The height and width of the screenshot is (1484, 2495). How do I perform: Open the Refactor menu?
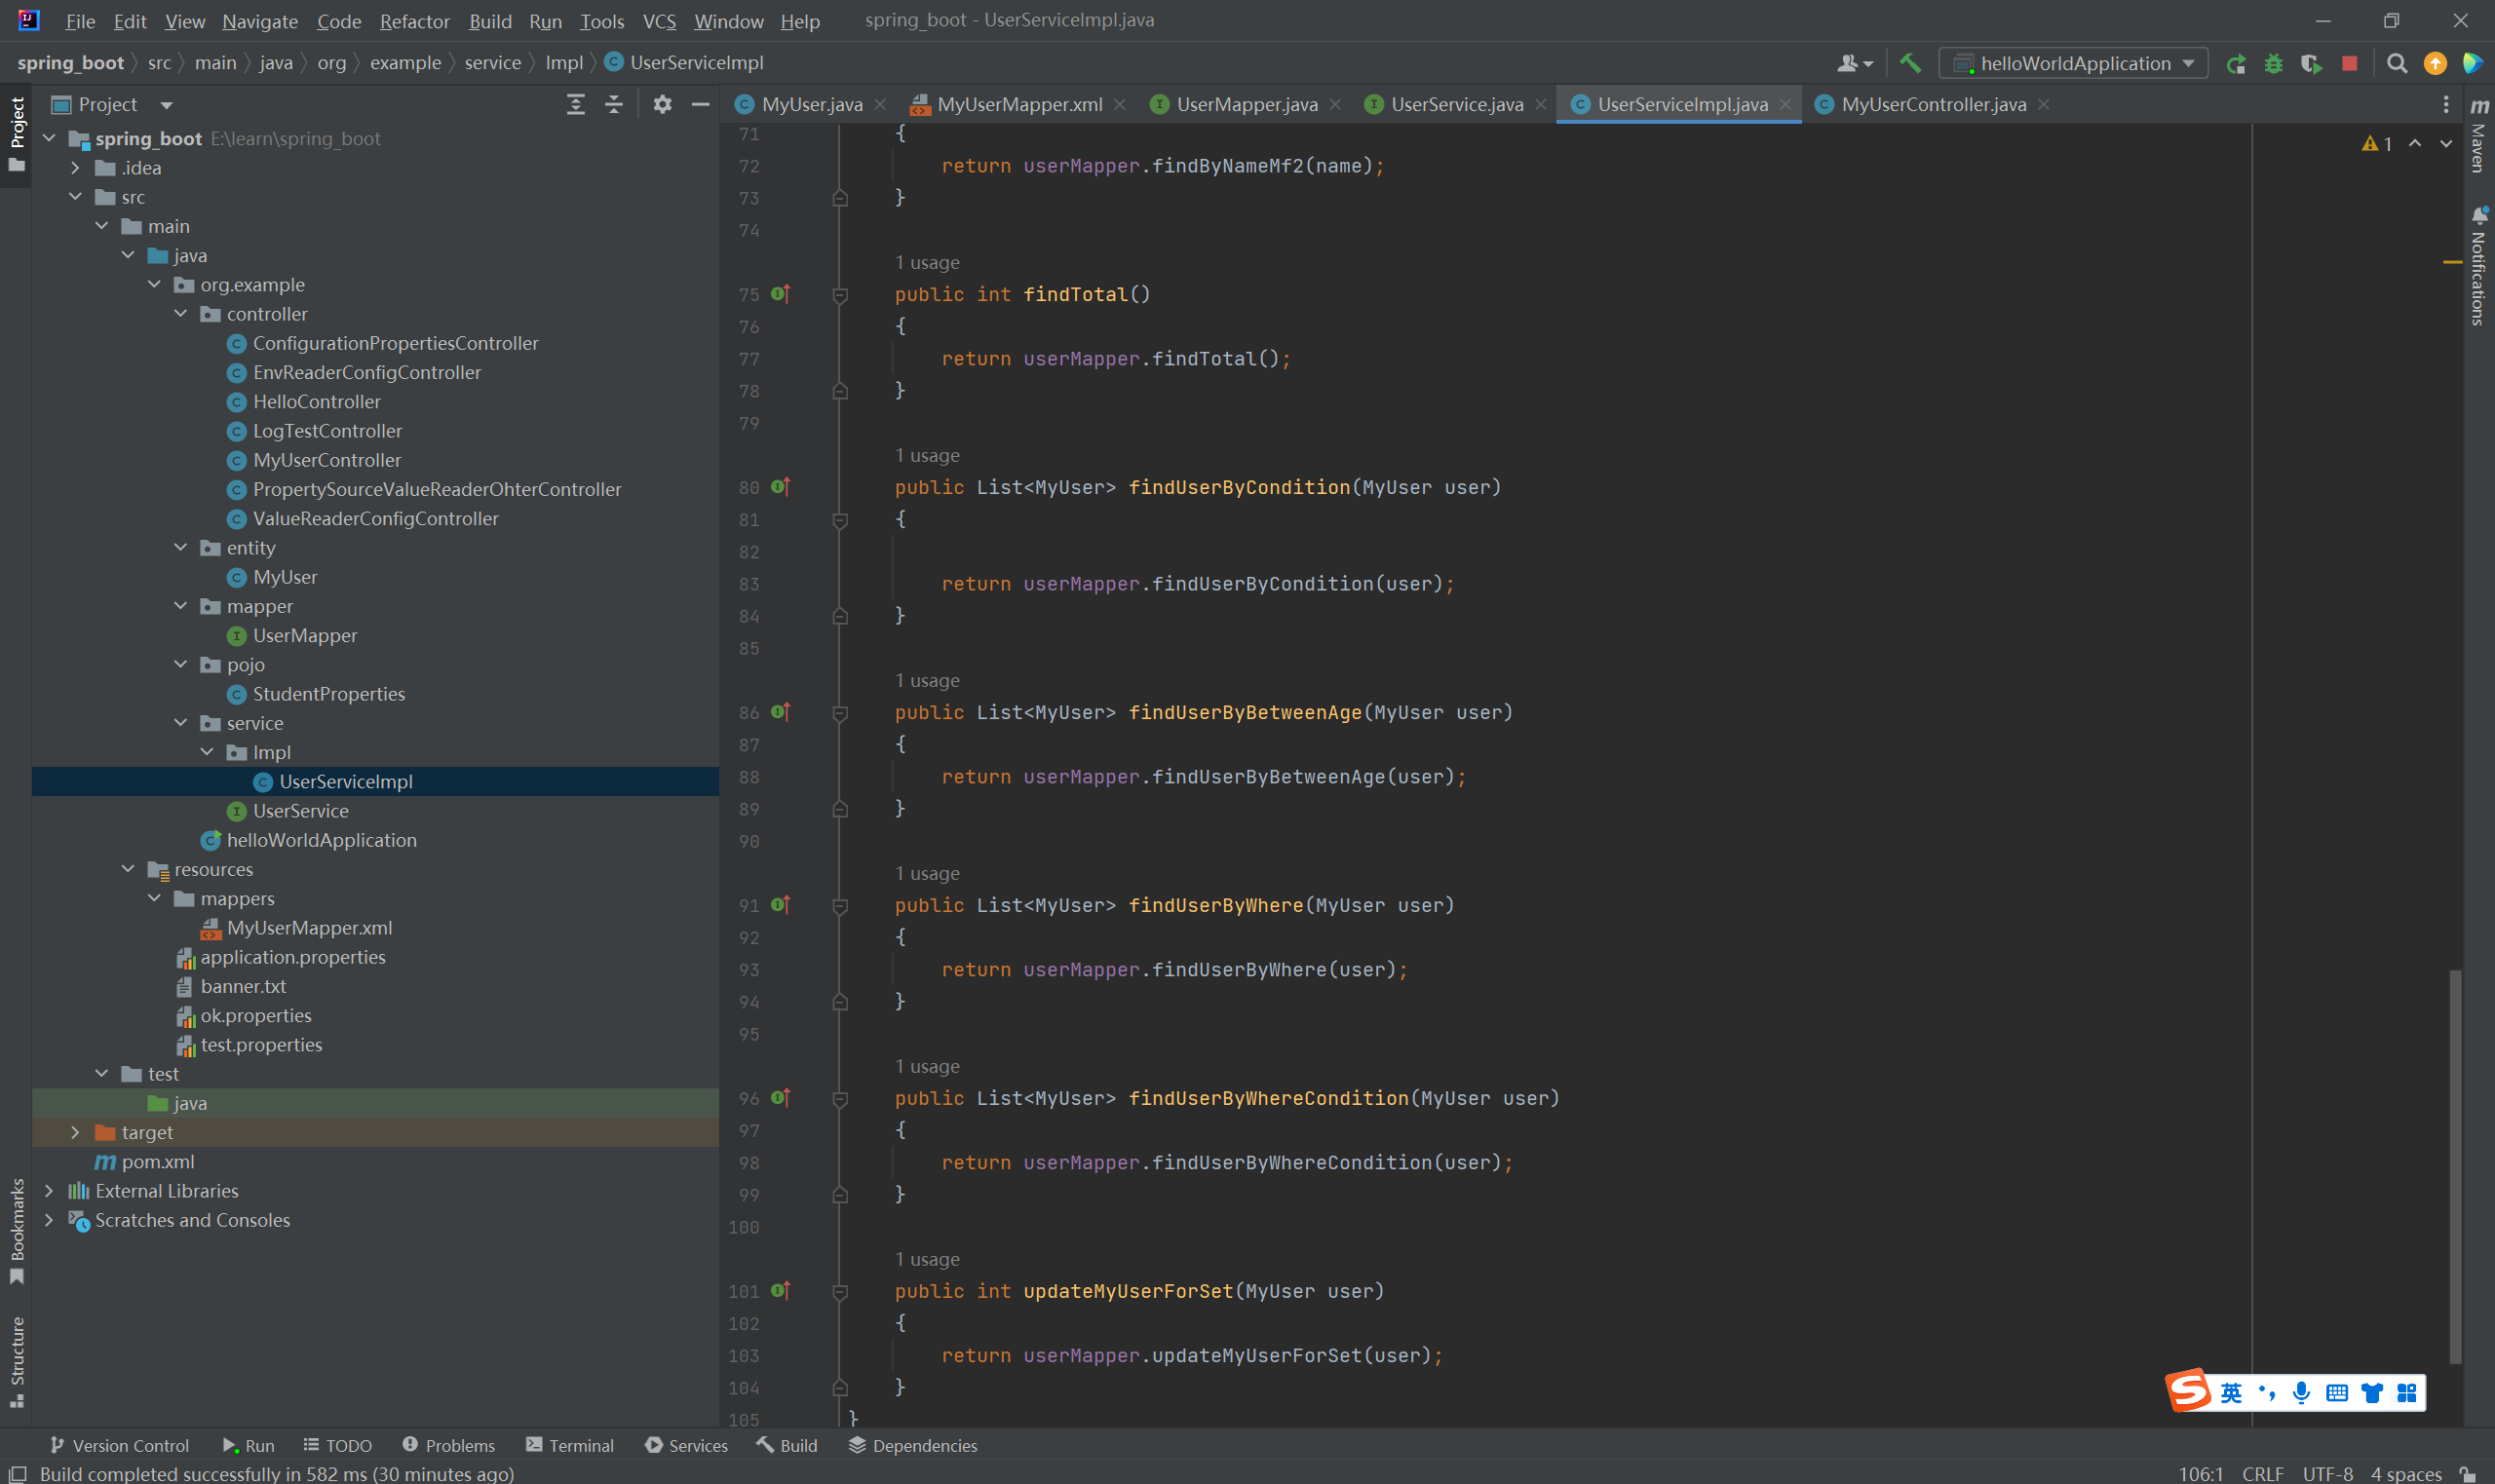[x=414, y=21]
